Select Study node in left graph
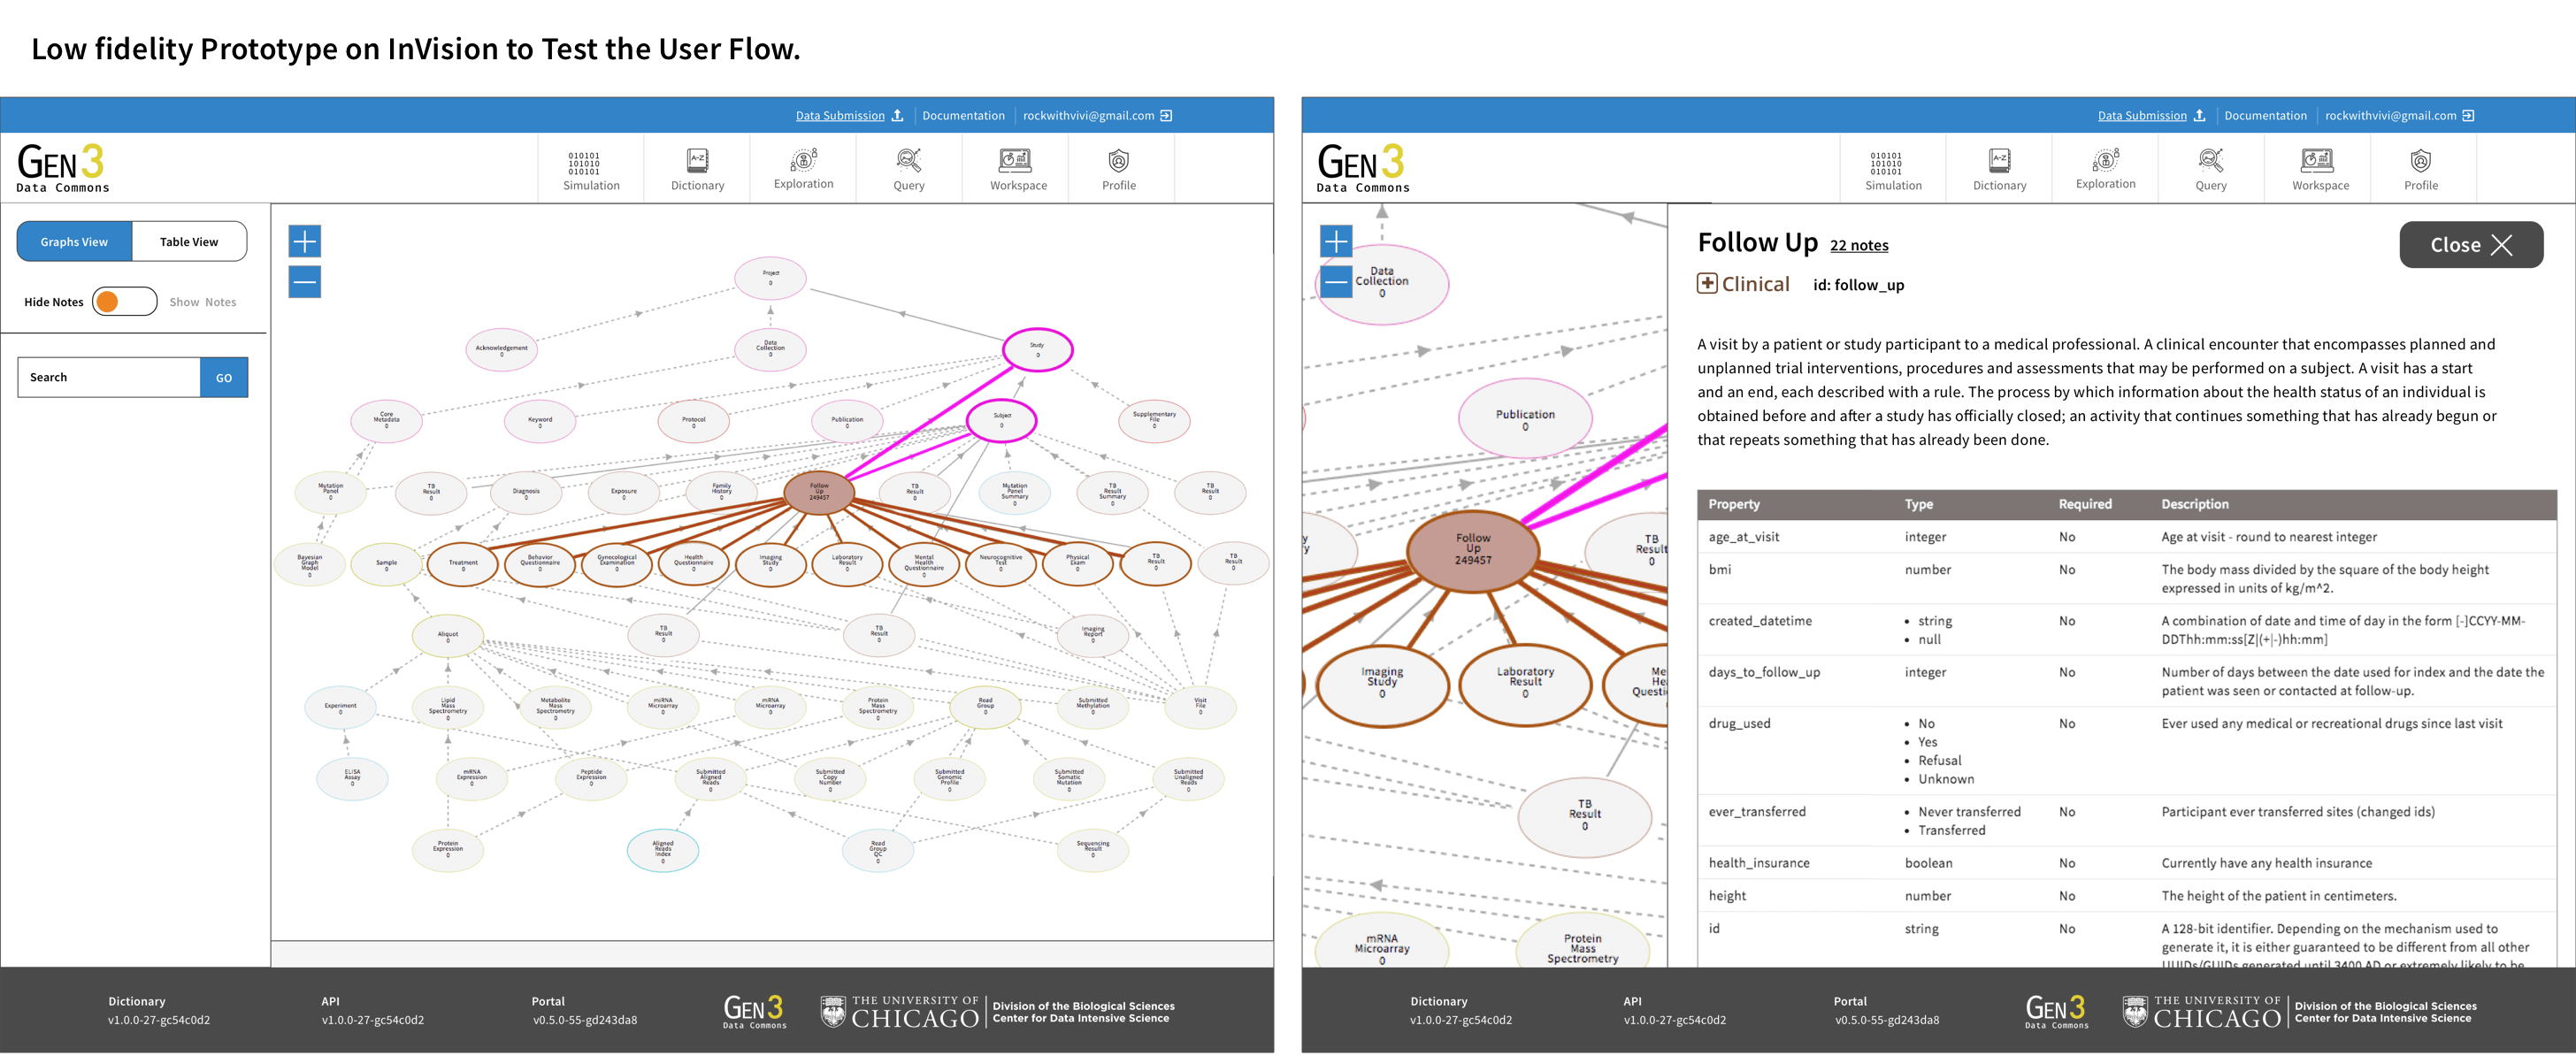This screenshot has width=2576, height=1056. pyautogui.click(x=1037, y=350)
